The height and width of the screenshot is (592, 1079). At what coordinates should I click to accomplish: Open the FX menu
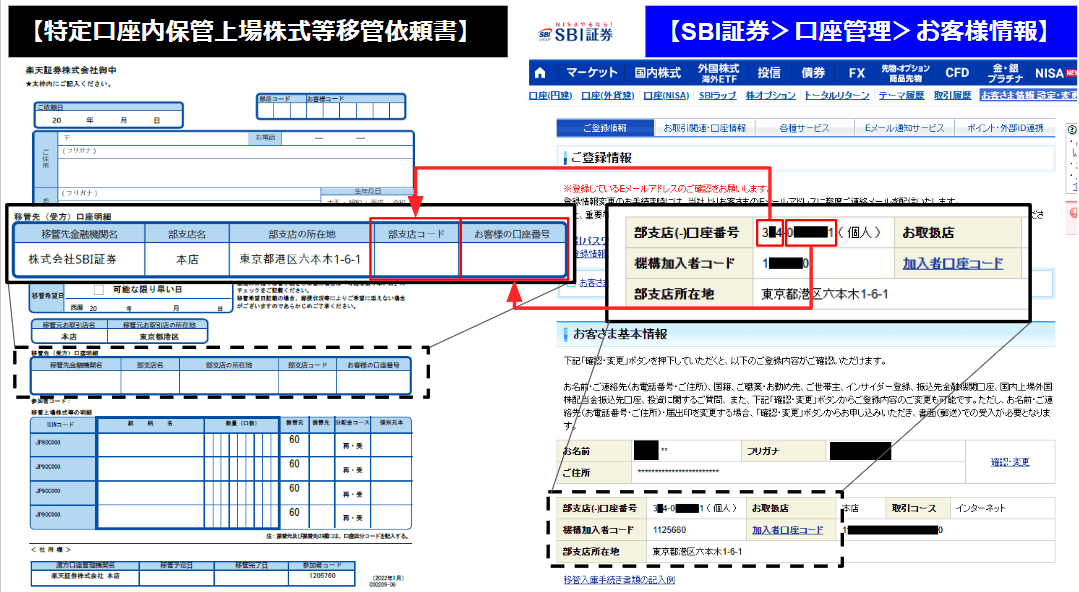coord(857,72)
